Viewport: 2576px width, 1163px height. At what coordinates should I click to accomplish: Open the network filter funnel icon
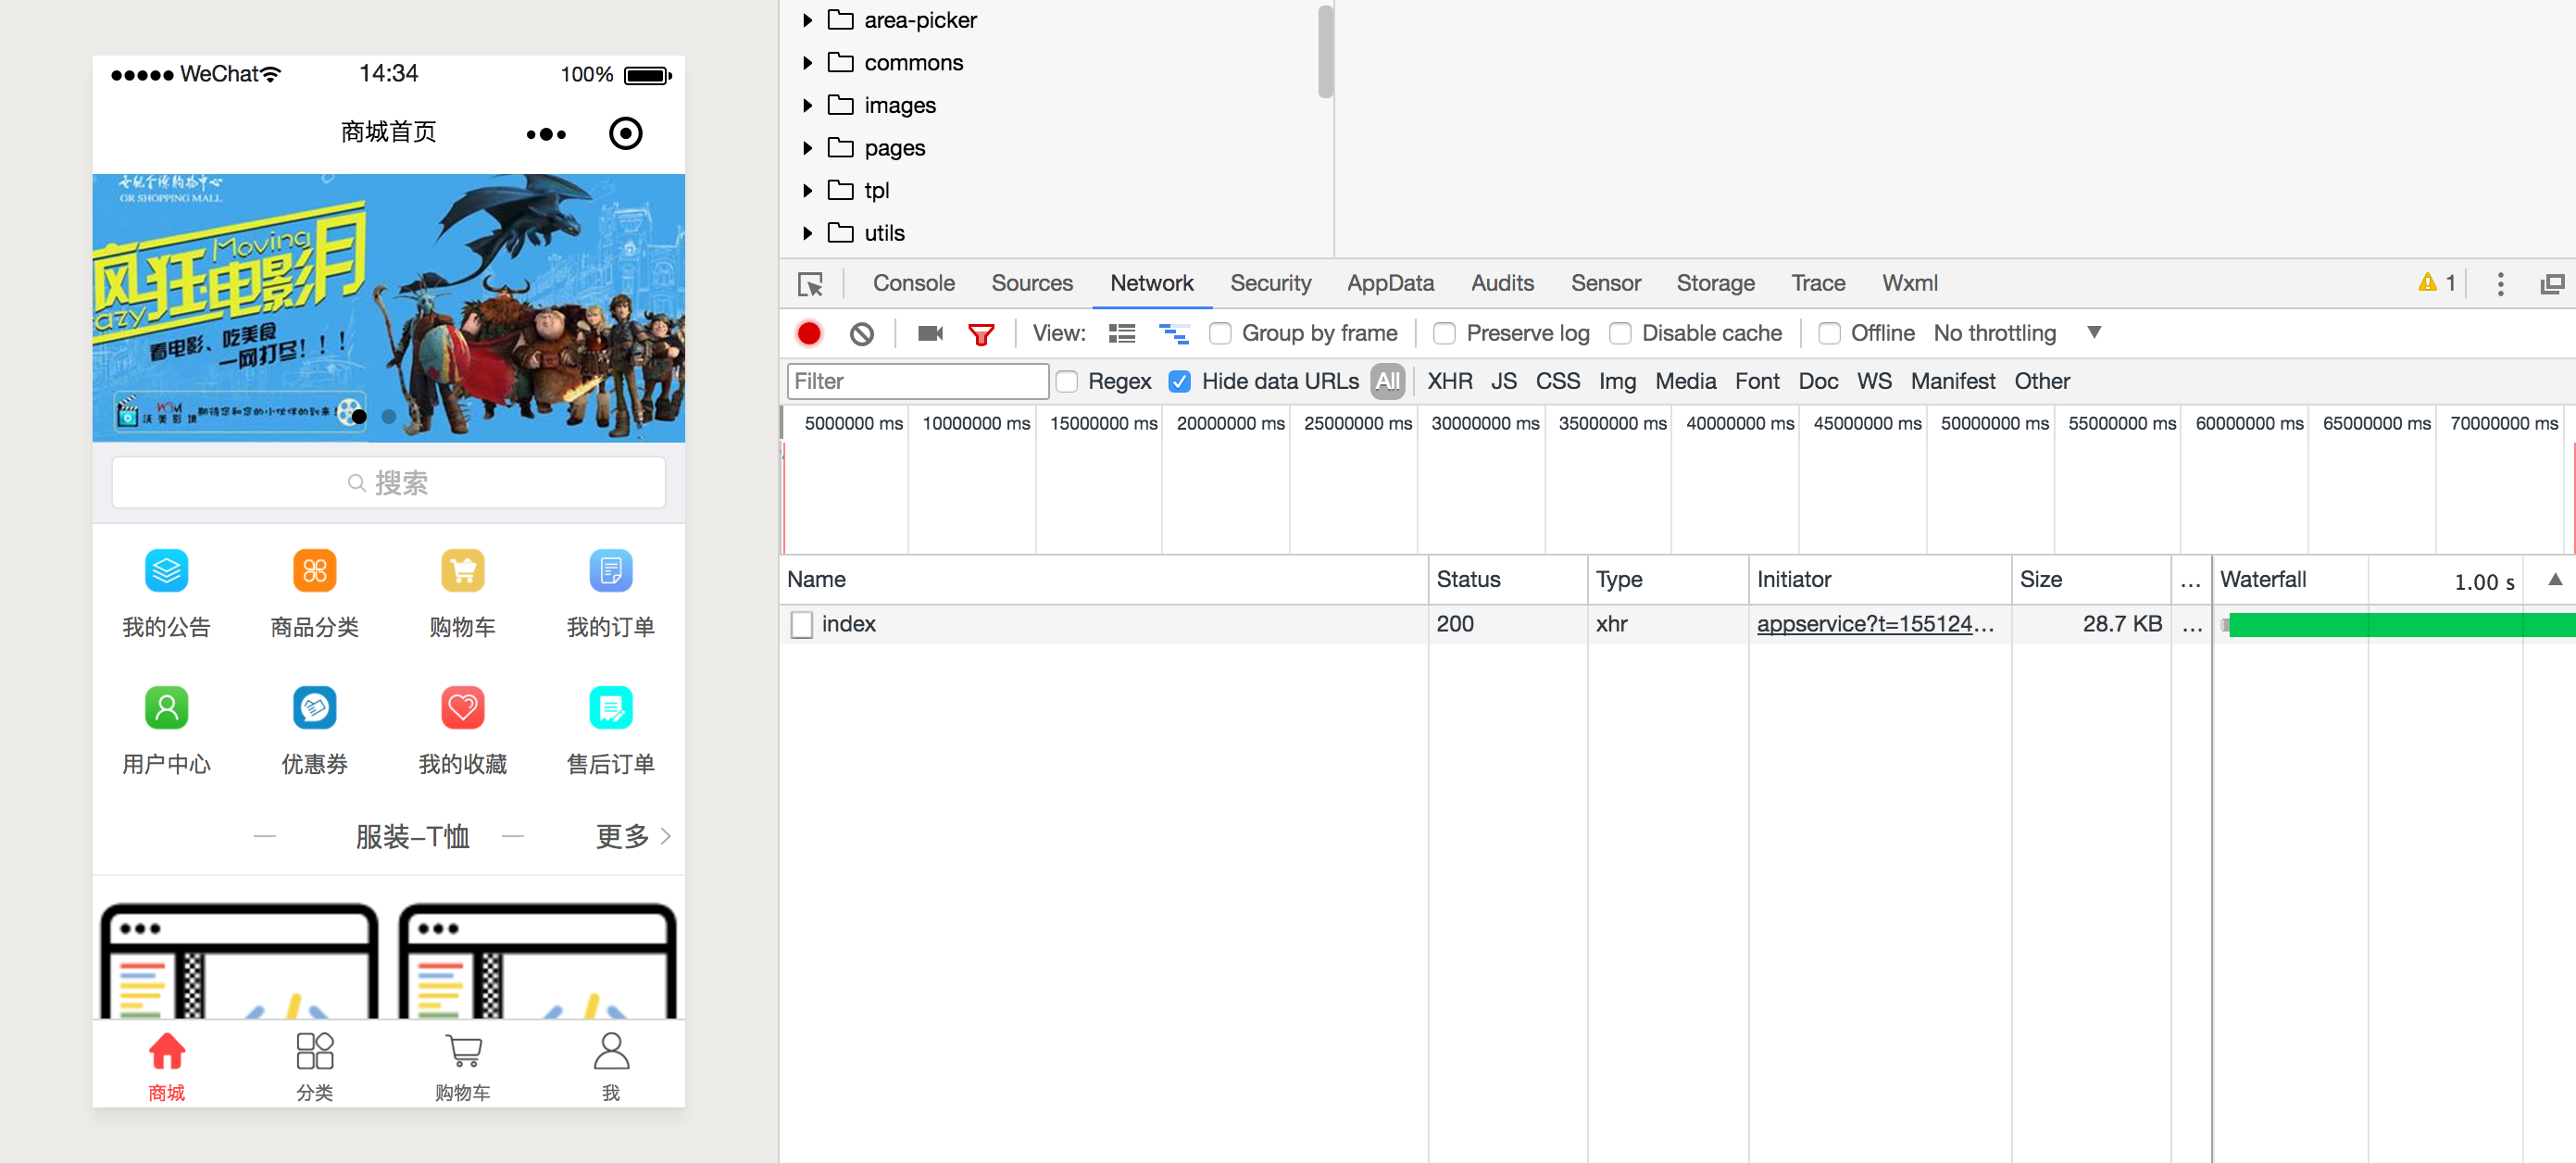(x=982, y=333)
